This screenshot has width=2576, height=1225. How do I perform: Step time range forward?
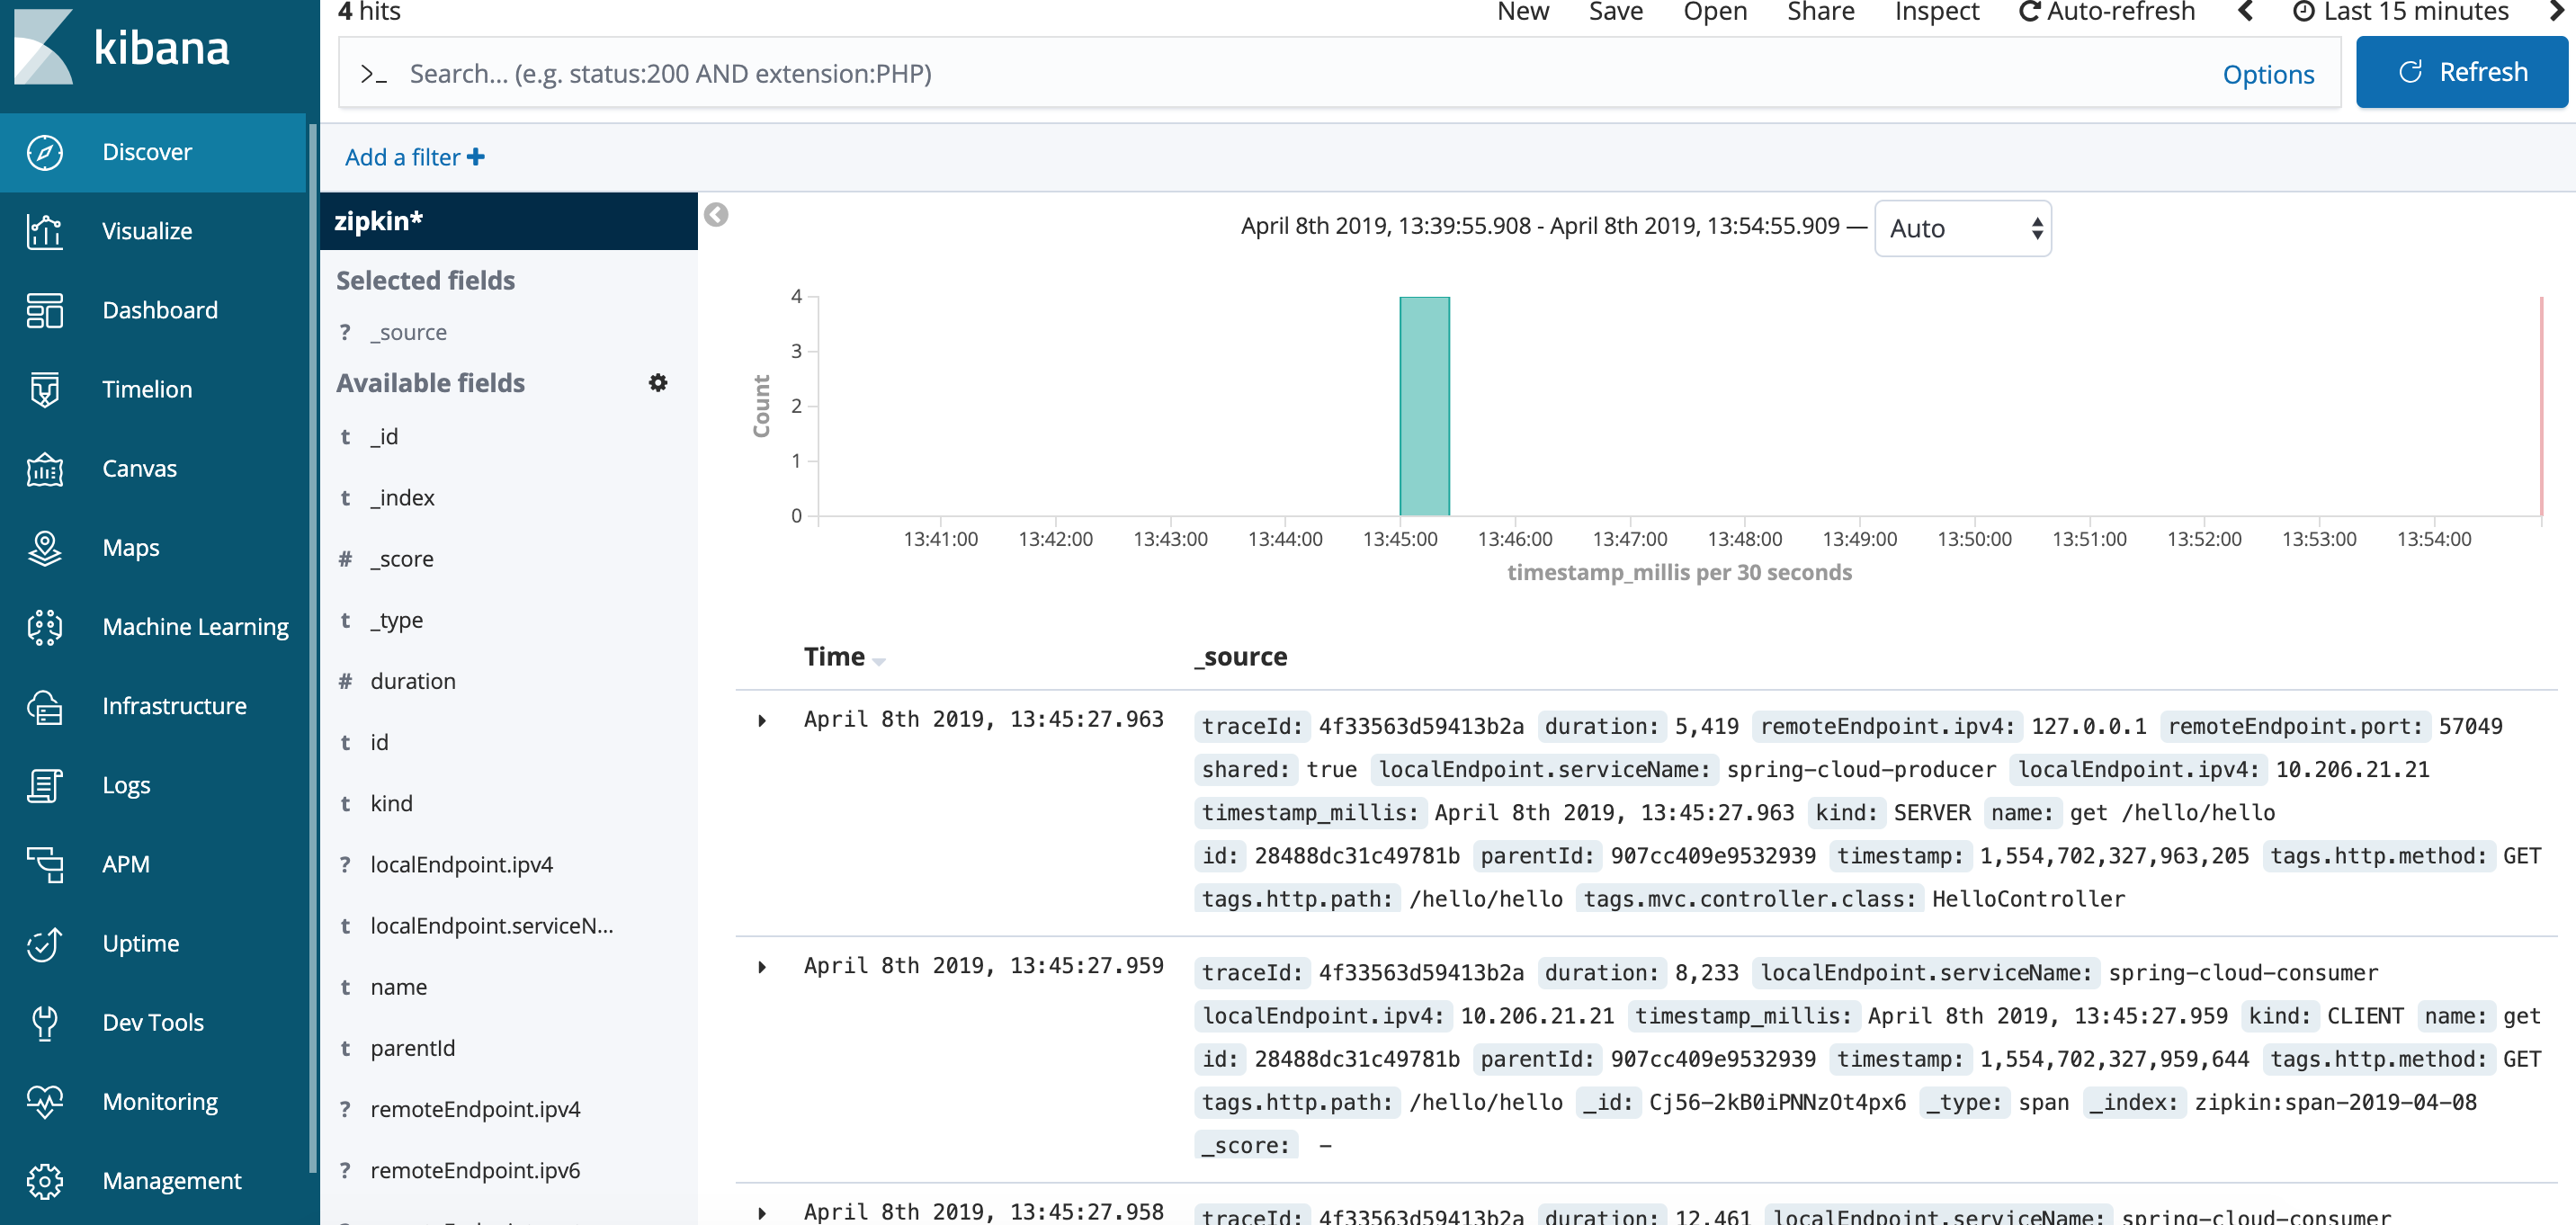[x=2557, y=11]
